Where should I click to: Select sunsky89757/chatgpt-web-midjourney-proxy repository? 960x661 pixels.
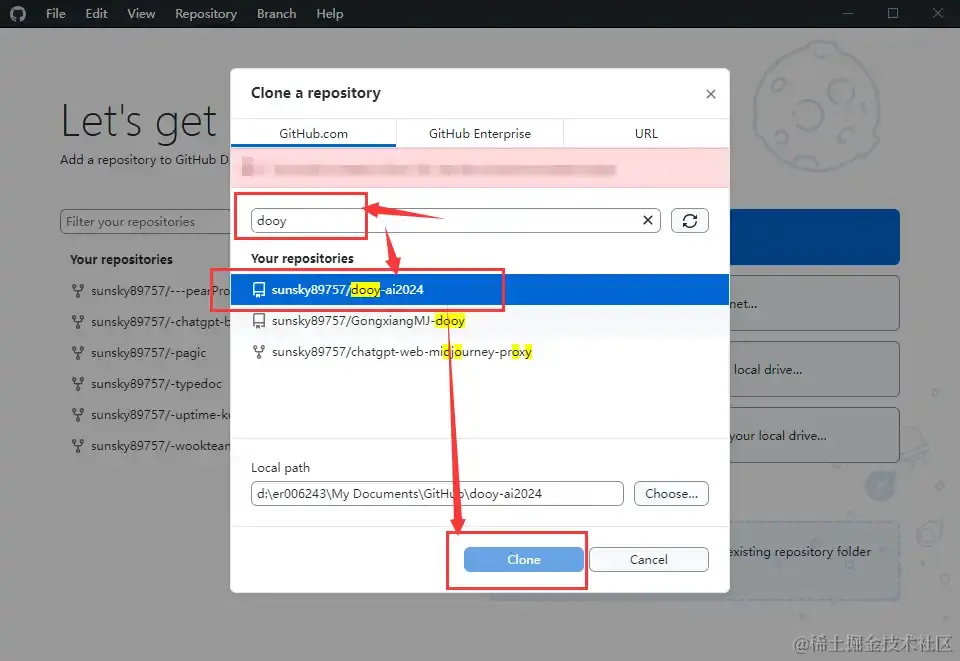coord(479,352)
